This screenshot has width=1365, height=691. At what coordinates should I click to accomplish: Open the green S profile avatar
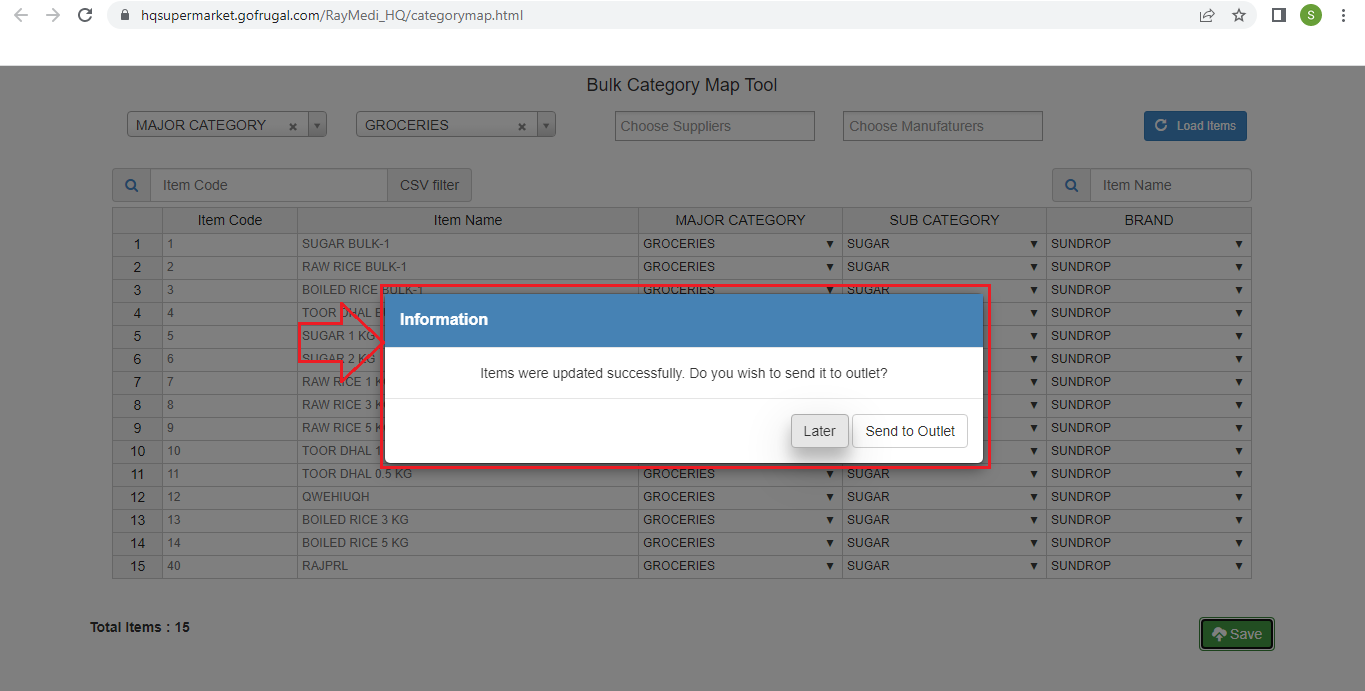pyautogui.click(x=1311, y=15)
